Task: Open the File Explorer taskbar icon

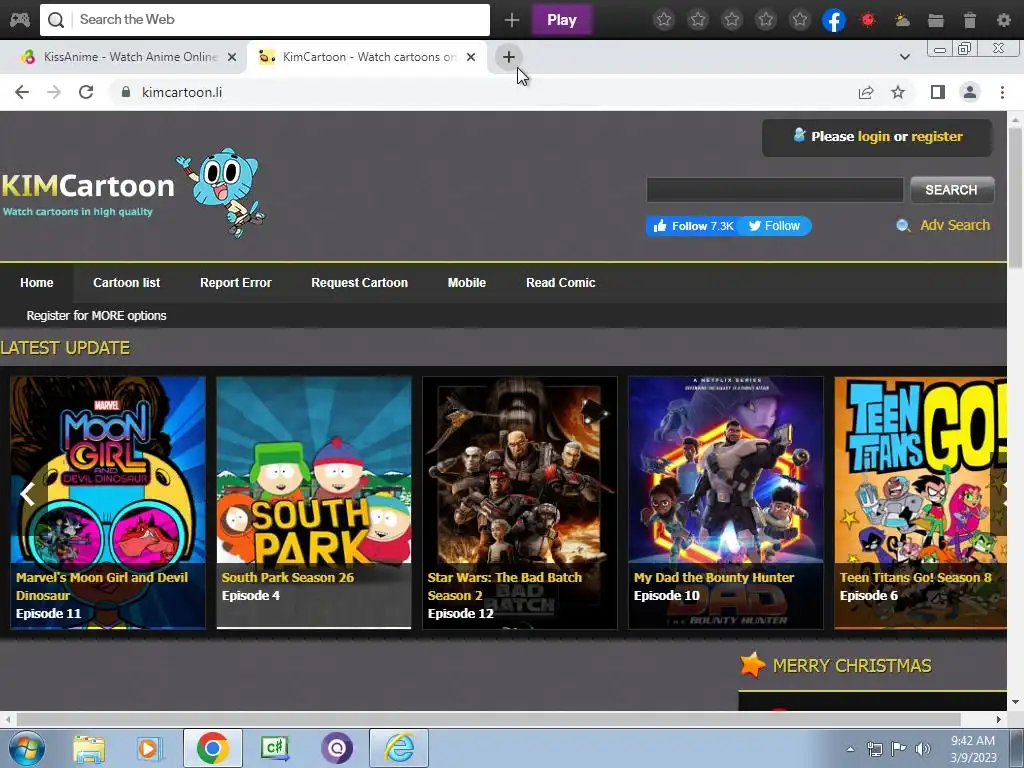Action: click(89, 748)
